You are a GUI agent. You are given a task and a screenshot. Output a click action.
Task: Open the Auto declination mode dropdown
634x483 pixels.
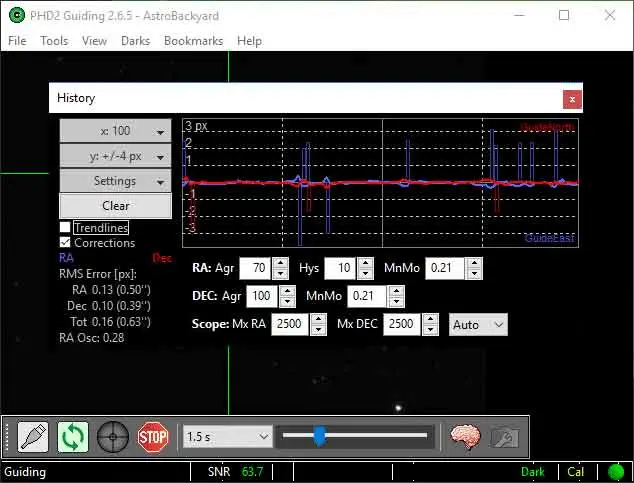pos(478,325)
